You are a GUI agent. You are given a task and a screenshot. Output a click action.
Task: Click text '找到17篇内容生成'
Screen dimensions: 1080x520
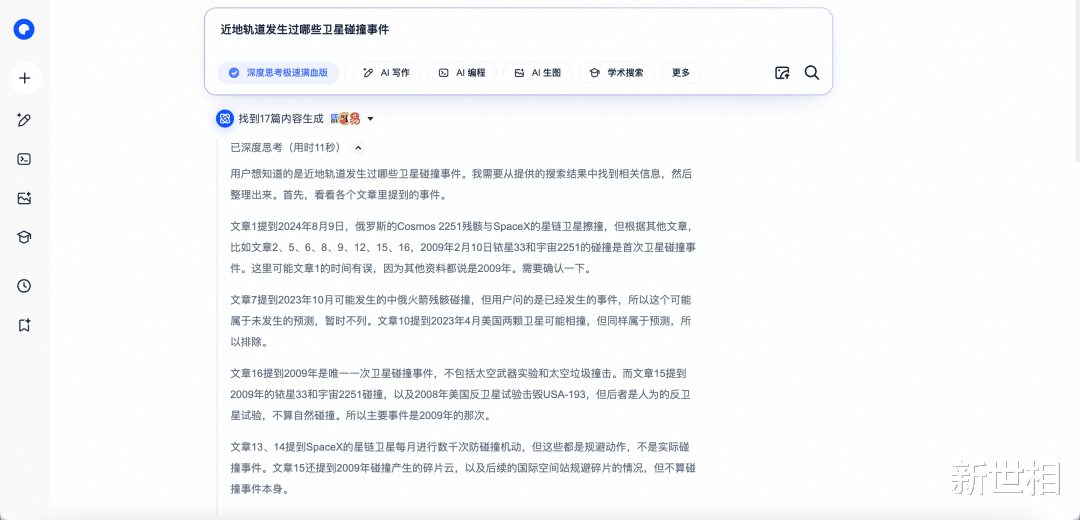(281, 119)
